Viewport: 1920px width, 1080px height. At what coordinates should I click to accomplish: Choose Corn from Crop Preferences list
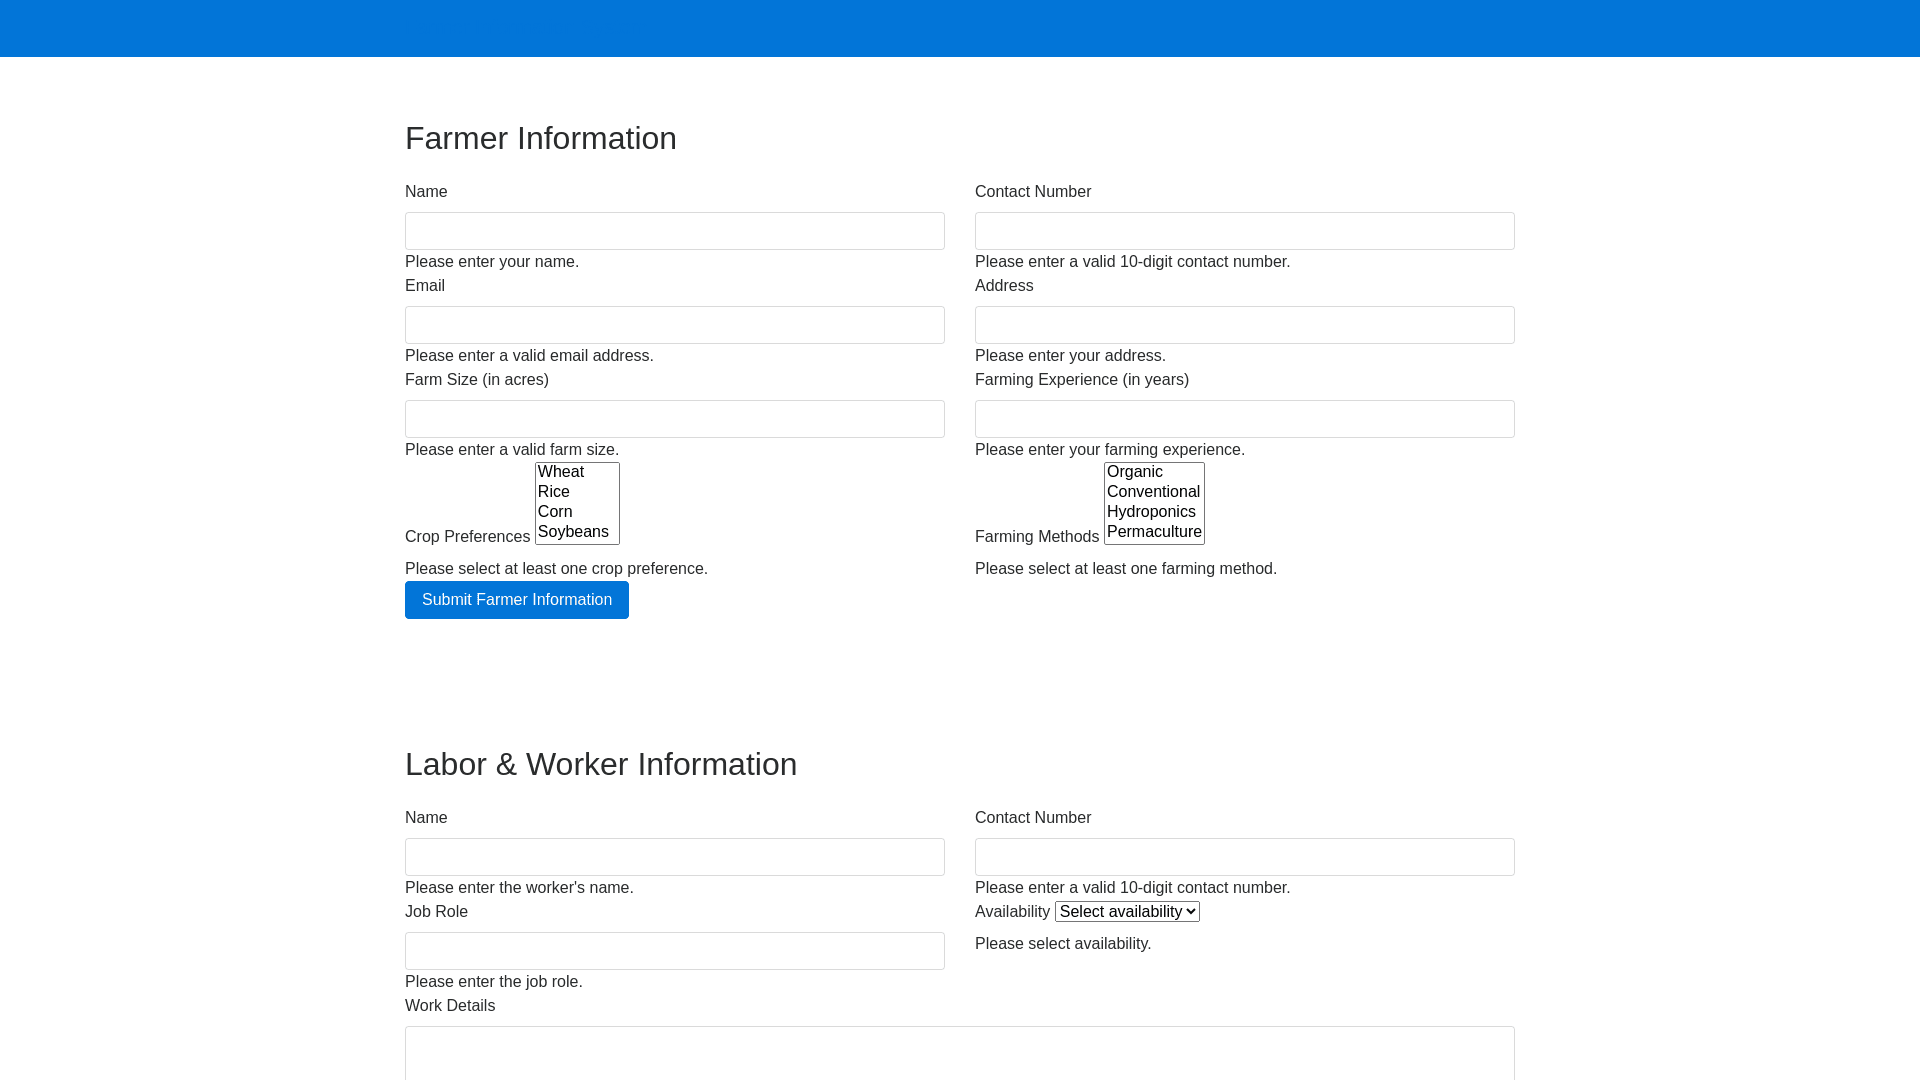tap(576, 512)
